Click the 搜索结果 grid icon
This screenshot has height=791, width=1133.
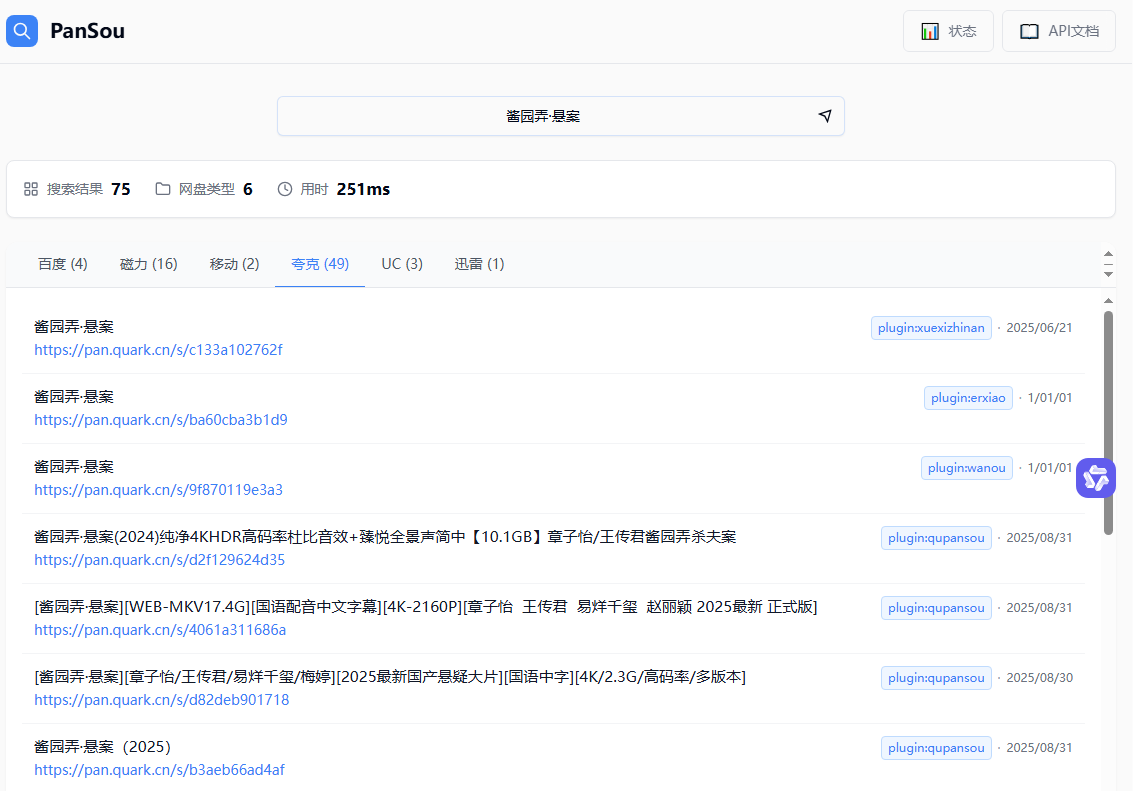point(30,189)
